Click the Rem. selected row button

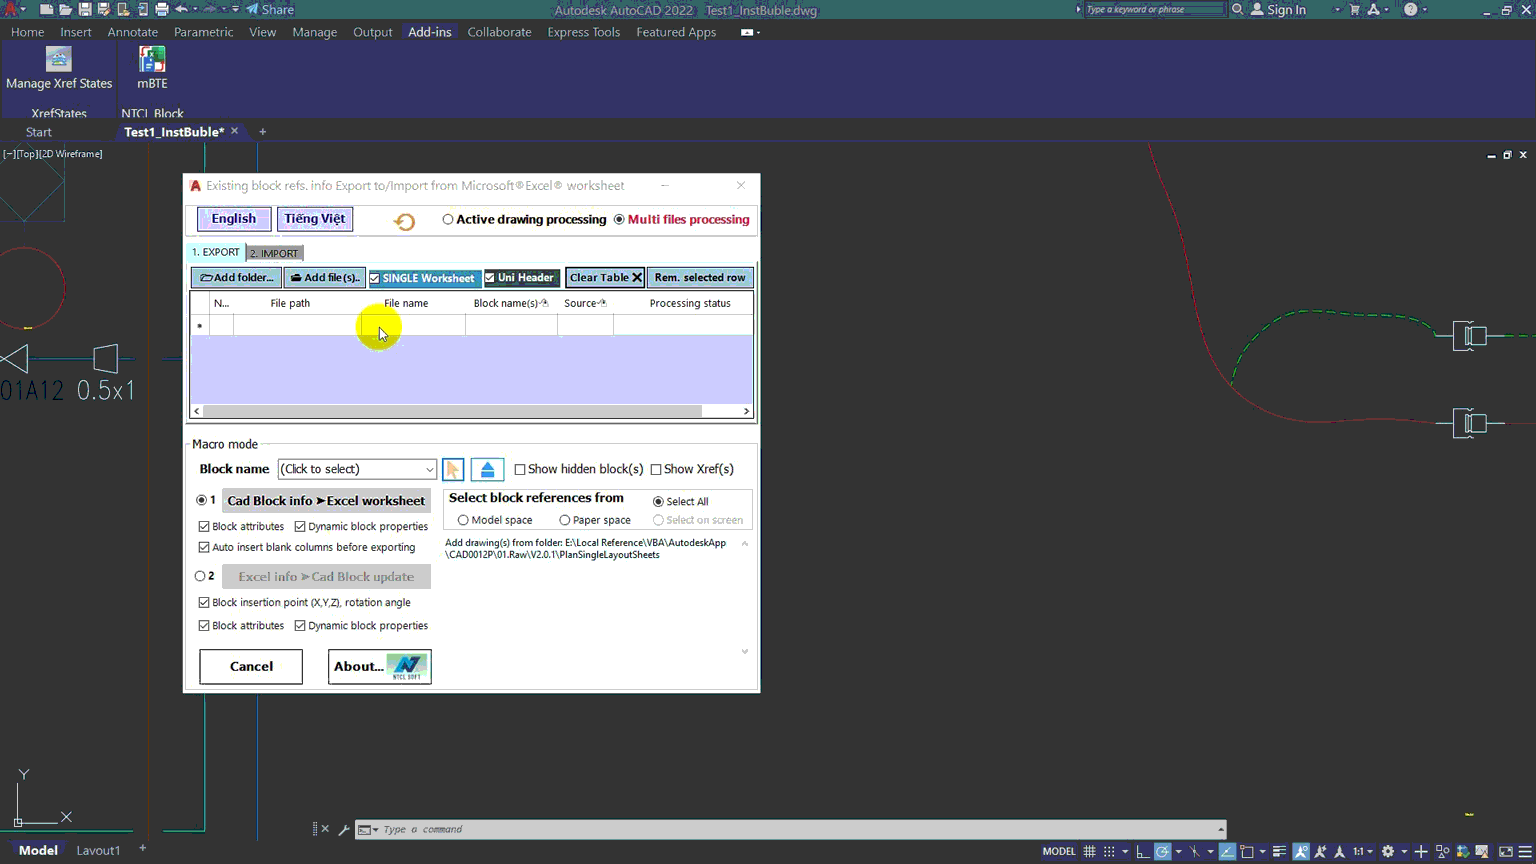[700, 278]
